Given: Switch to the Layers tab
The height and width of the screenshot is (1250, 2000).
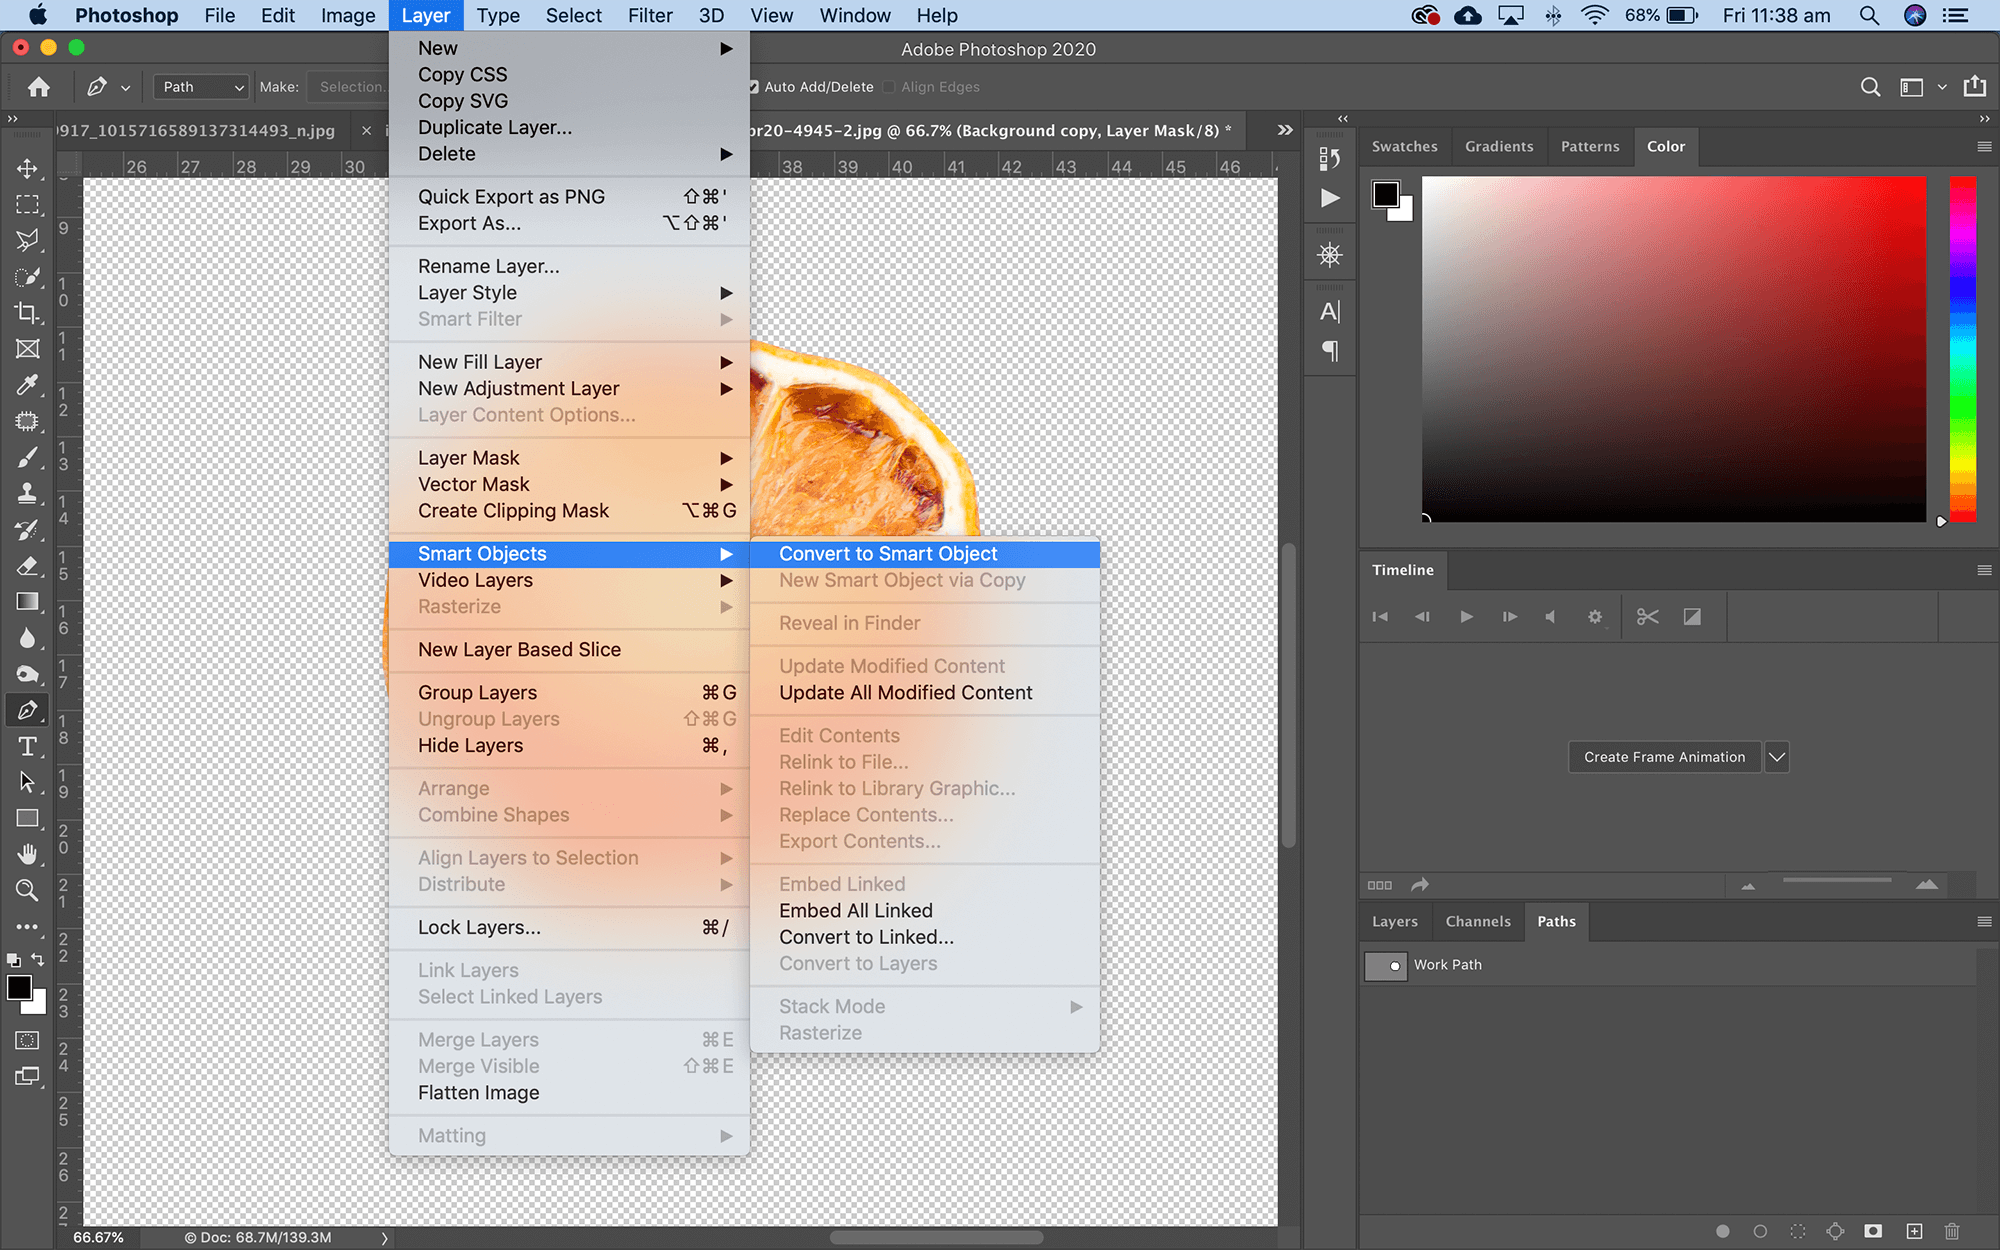Looking at the screenshot, I should tap(1395, 922).
